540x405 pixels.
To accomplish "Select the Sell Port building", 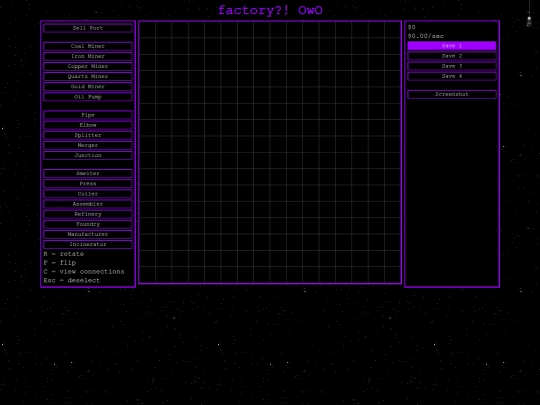I will click(x=88, y=28).
